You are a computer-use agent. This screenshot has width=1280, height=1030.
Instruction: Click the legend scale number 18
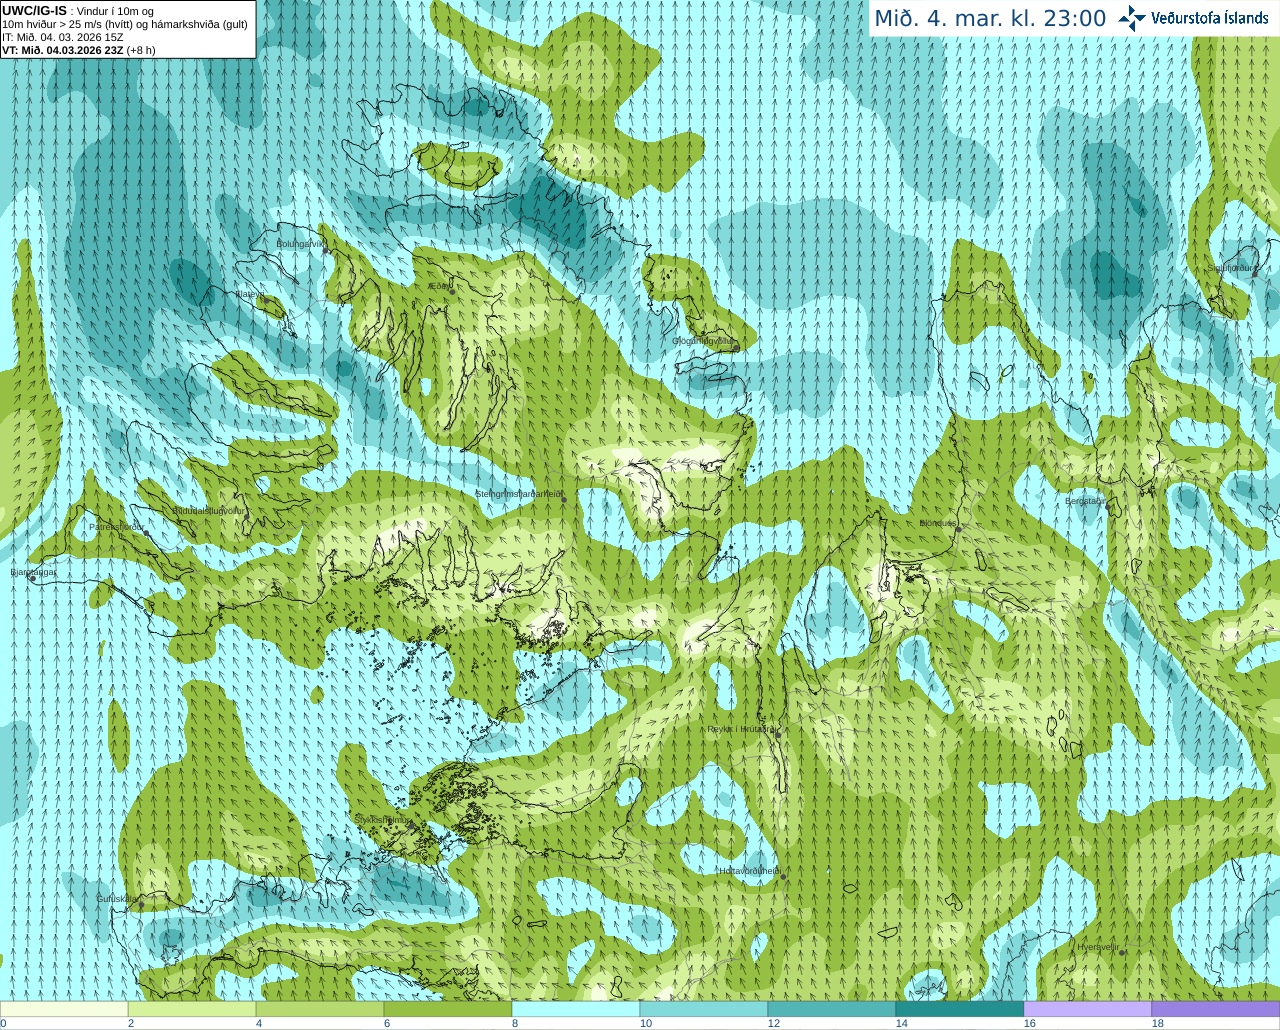point(1158,1023)
